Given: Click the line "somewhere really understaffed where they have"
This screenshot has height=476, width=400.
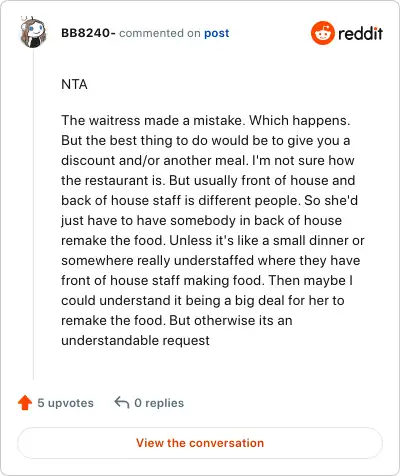Looking at the screenshot, I should (x=211, y=260).
